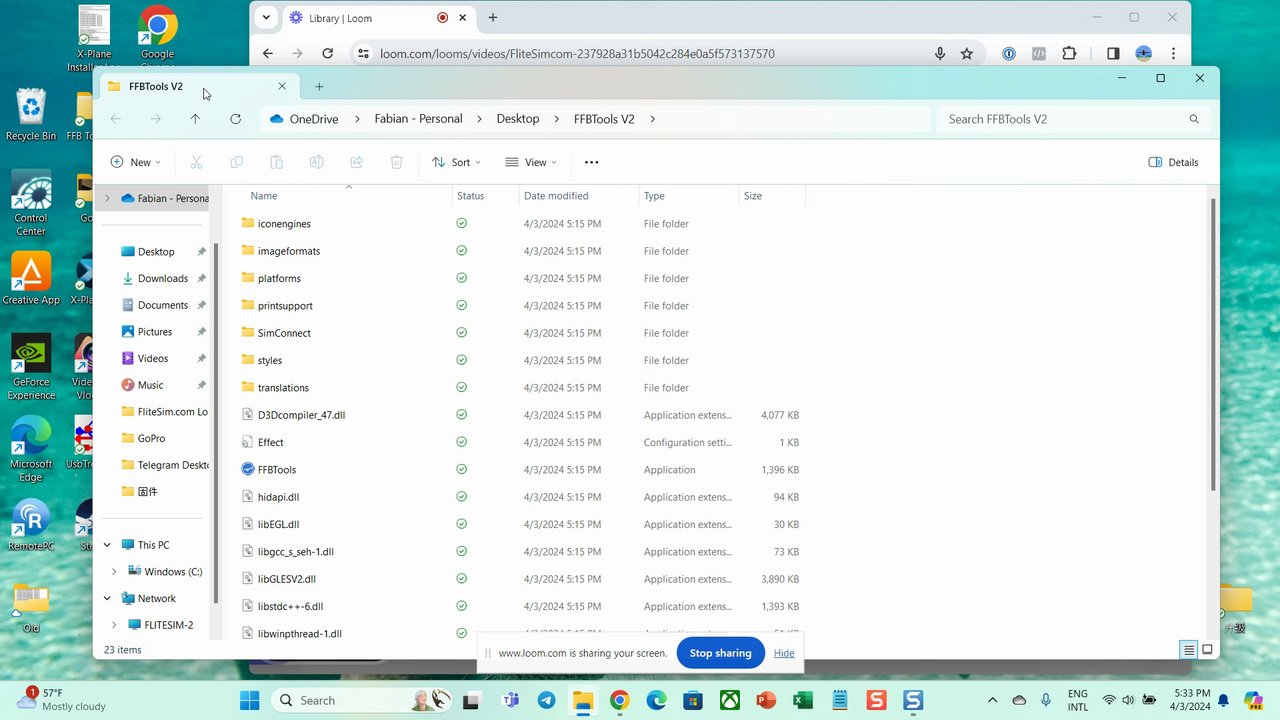Open the FFBTools application file
Screen dimensions: 1280x720
click(x=277, y=469)
